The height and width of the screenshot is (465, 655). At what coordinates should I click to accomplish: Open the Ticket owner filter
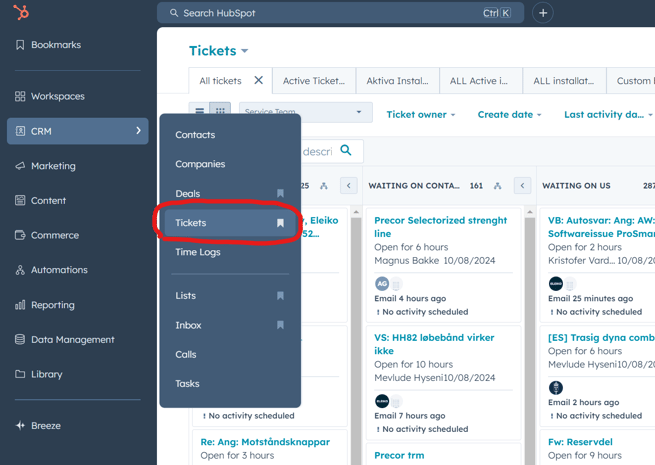421,114
